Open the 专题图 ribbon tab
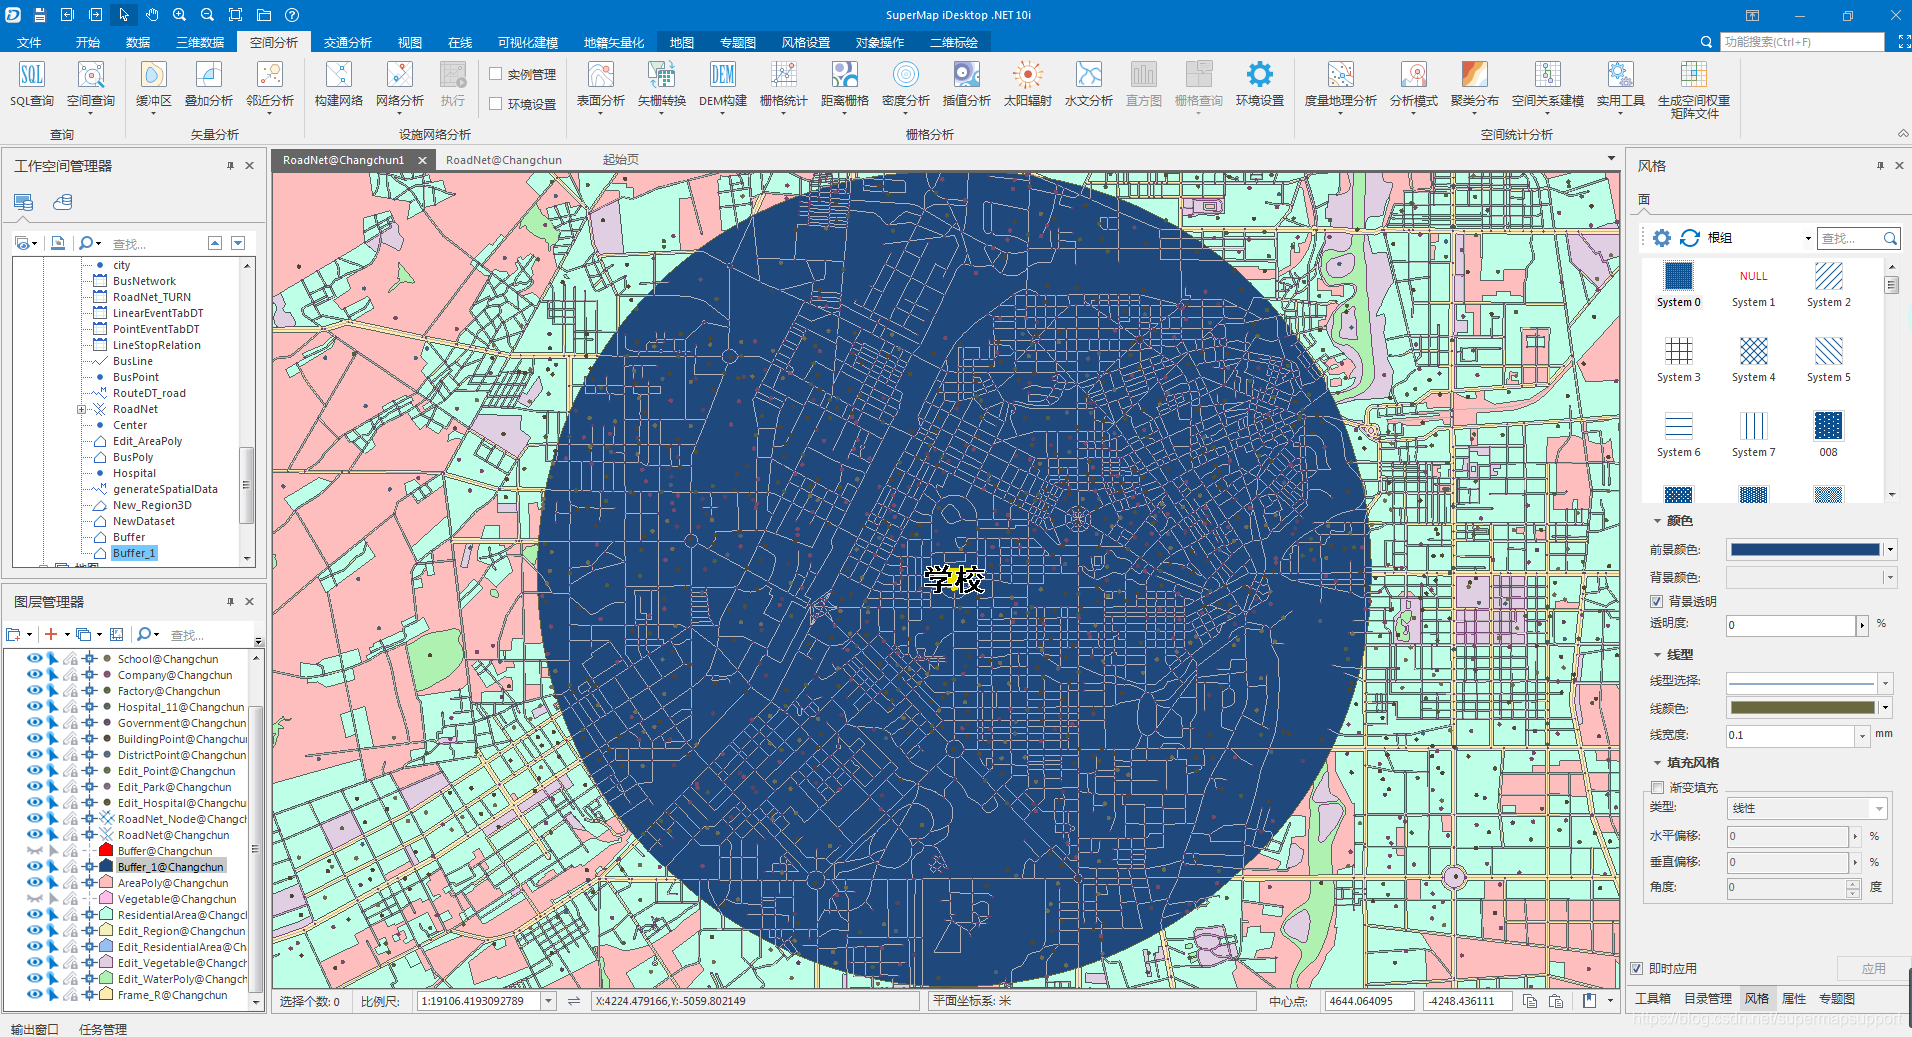 [x=738, y=42]
